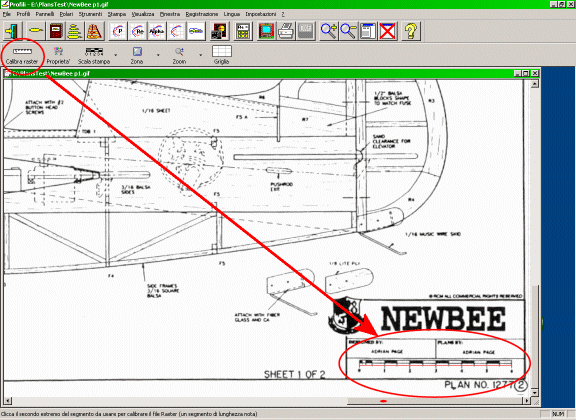Click the red X window icon

click(388, 31)
